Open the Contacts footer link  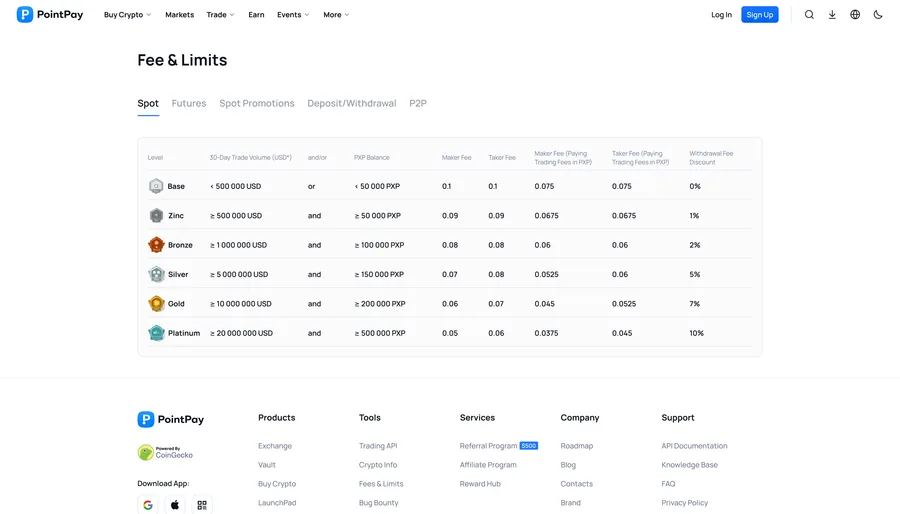click(577, 484)
